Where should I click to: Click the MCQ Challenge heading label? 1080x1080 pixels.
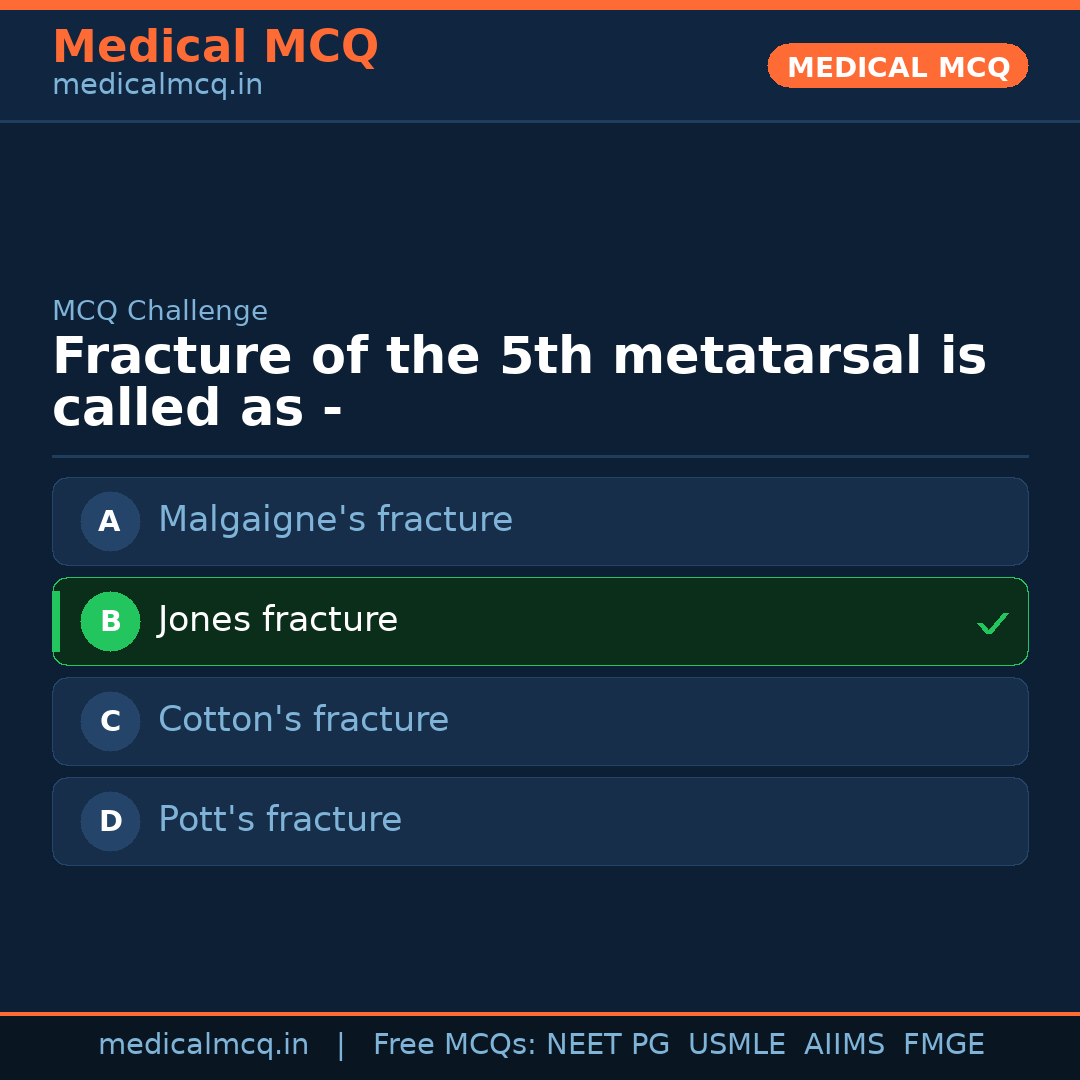coord(160,311)
